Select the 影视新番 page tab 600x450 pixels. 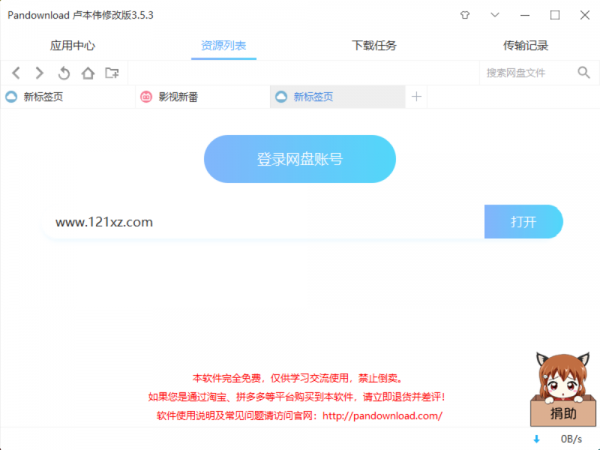click(x=203, y=97)
